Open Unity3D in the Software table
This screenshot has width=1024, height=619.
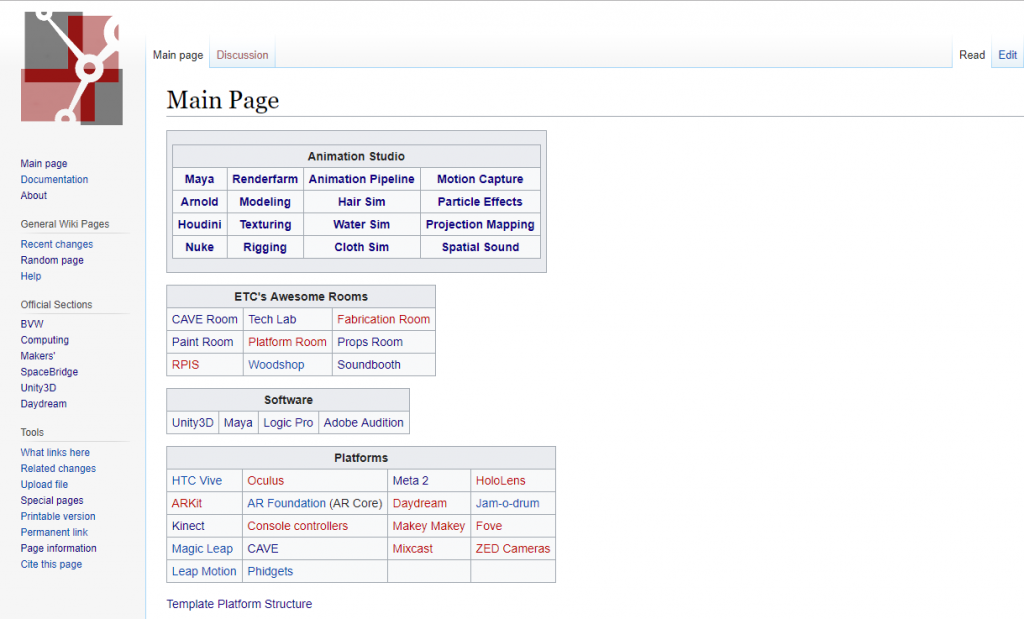(x=193, y=422)
